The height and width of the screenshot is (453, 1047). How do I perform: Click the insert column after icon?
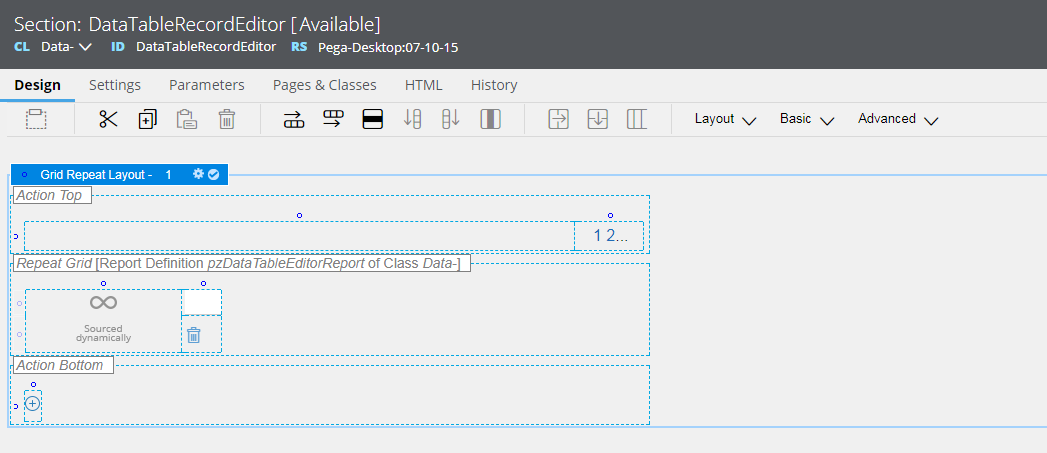coord(451,120)
